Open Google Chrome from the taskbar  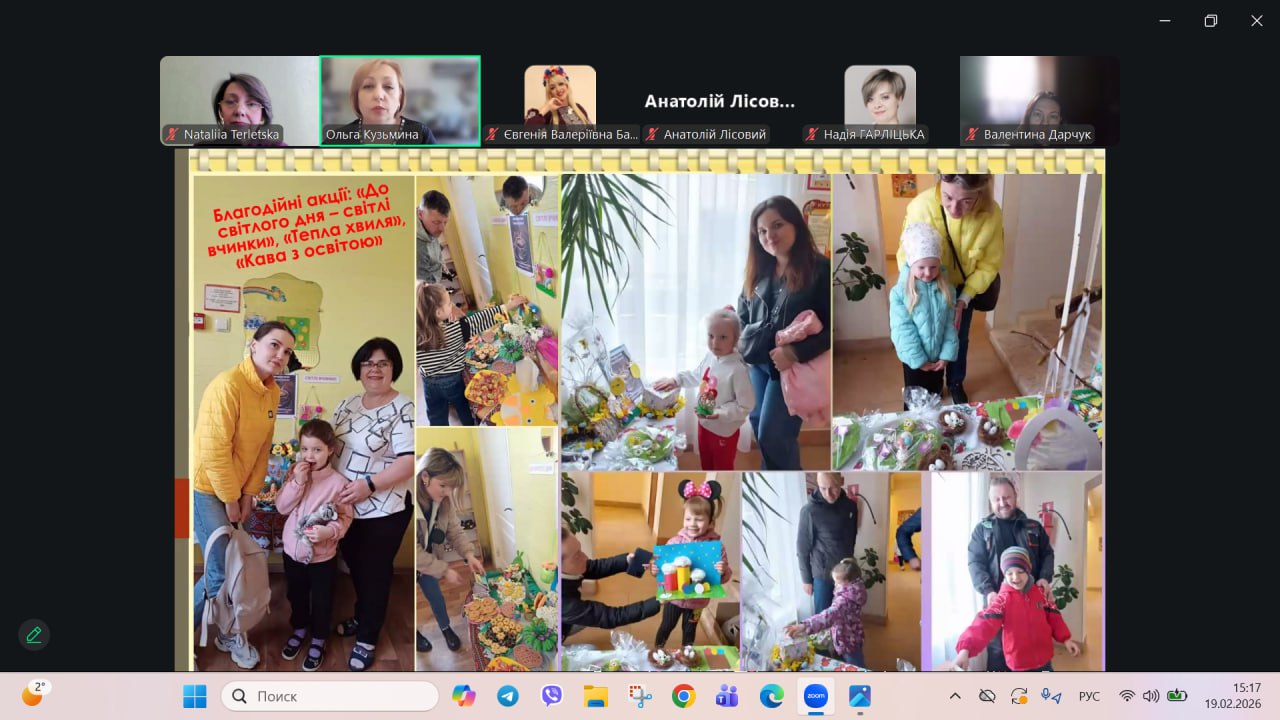click(684, 696)
